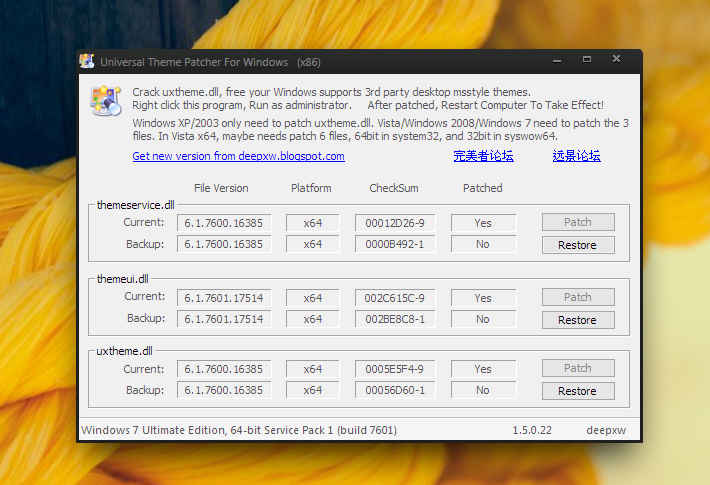710x485 pixels.
Task: Click the themeui.dll group label
Action: coord(123,279)
